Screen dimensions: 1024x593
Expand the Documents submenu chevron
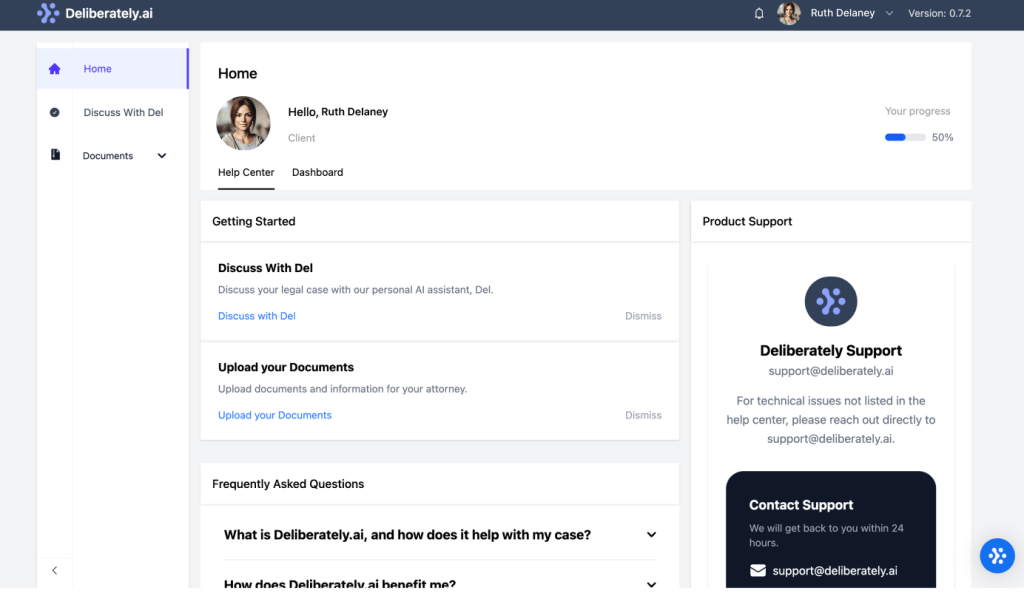(162, 156)
